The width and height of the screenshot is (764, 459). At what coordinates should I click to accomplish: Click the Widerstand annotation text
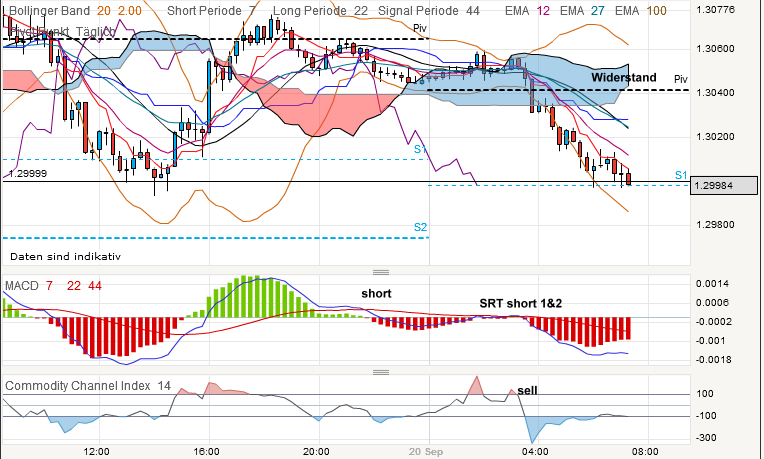click(624, 77)
